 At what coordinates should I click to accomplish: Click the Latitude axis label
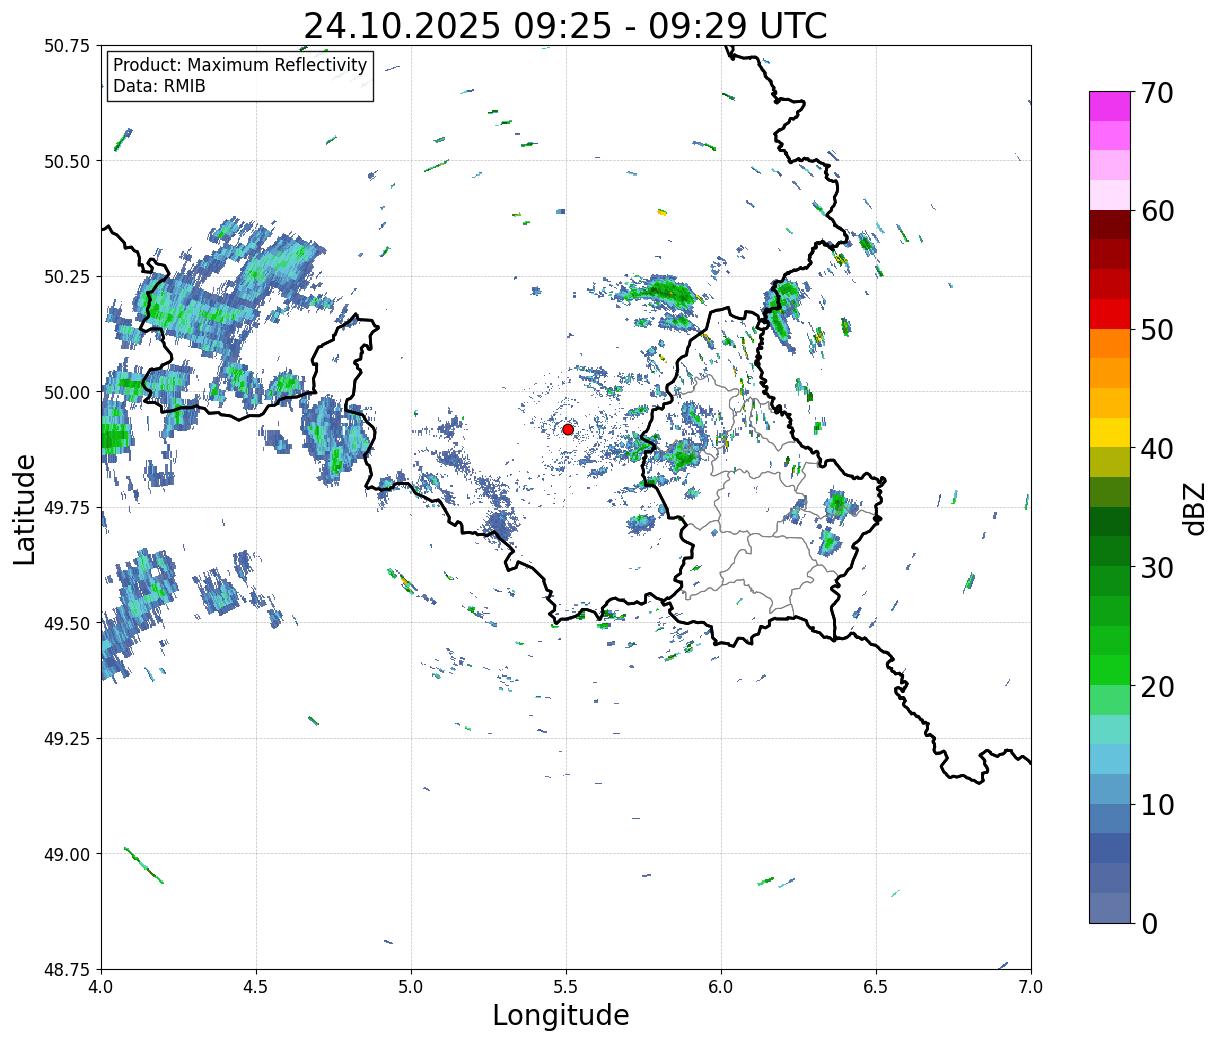coord(25,509)
